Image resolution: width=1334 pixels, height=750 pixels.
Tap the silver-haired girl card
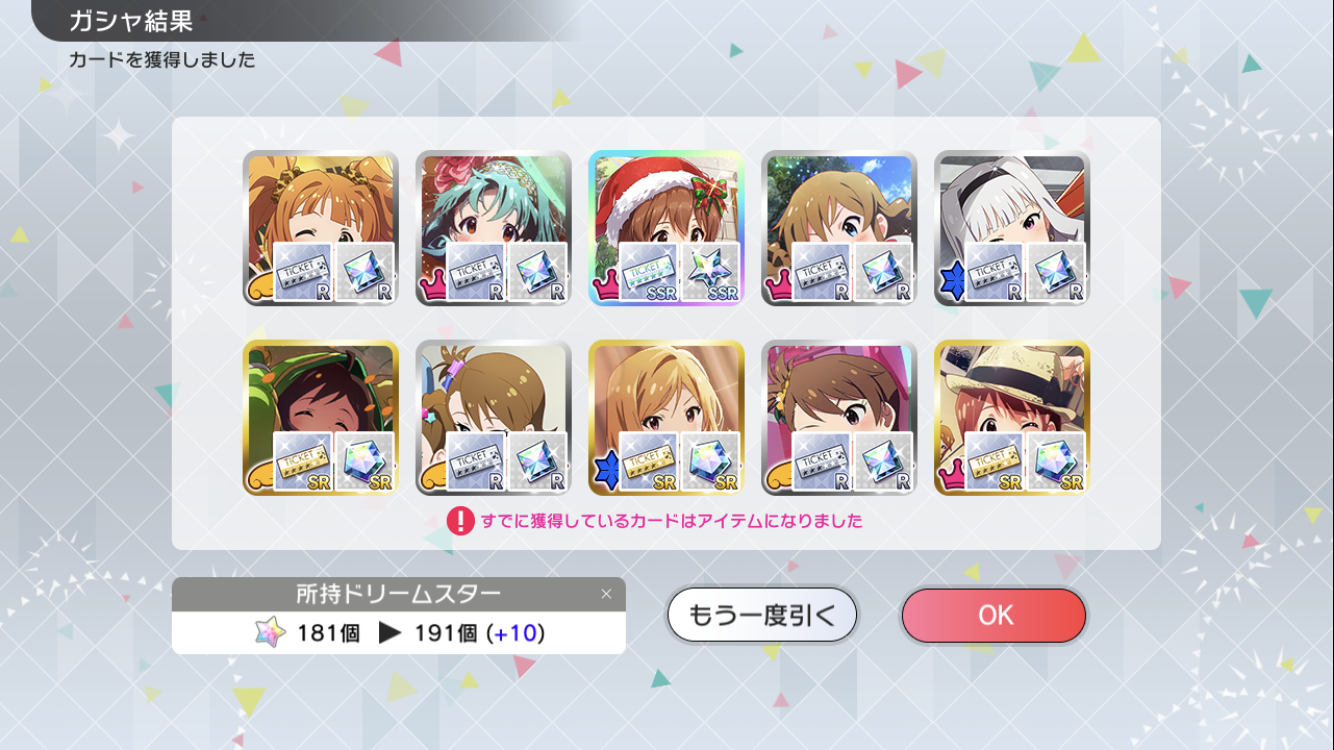click(1012, 228)
